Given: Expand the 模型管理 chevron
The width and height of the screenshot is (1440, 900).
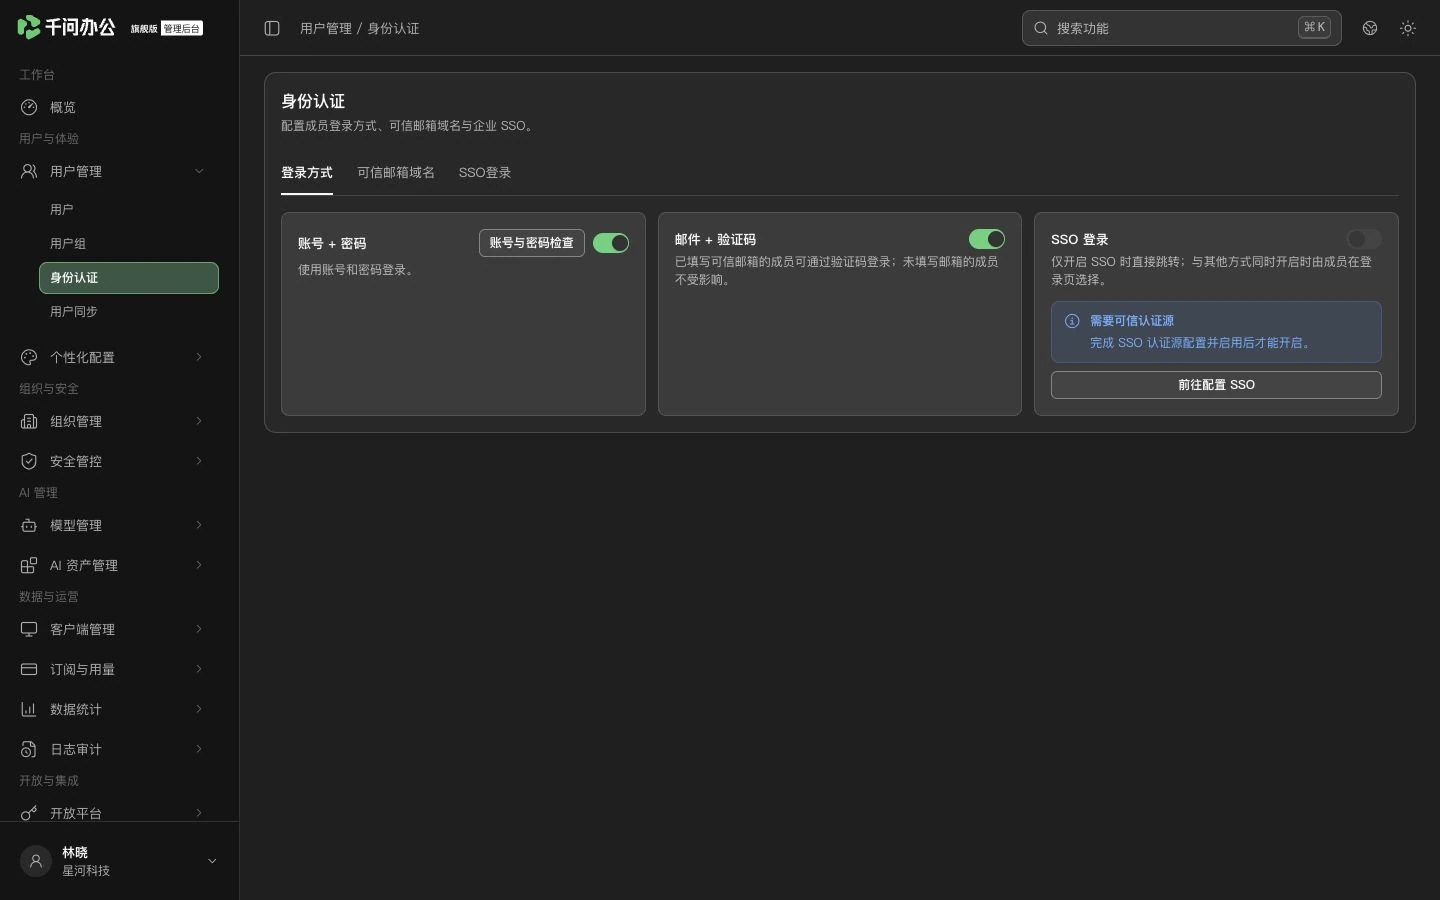Looking at the screenshot, I should click(199, 525).
